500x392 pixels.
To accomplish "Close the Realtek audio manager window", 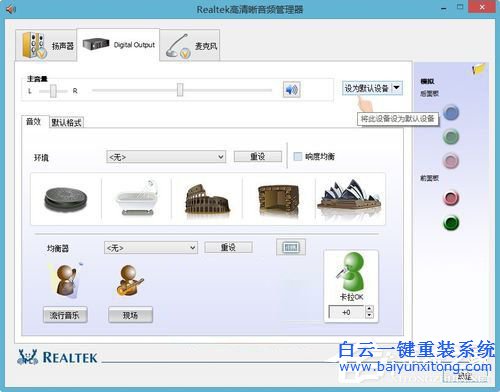I will [x=482, y=7].
